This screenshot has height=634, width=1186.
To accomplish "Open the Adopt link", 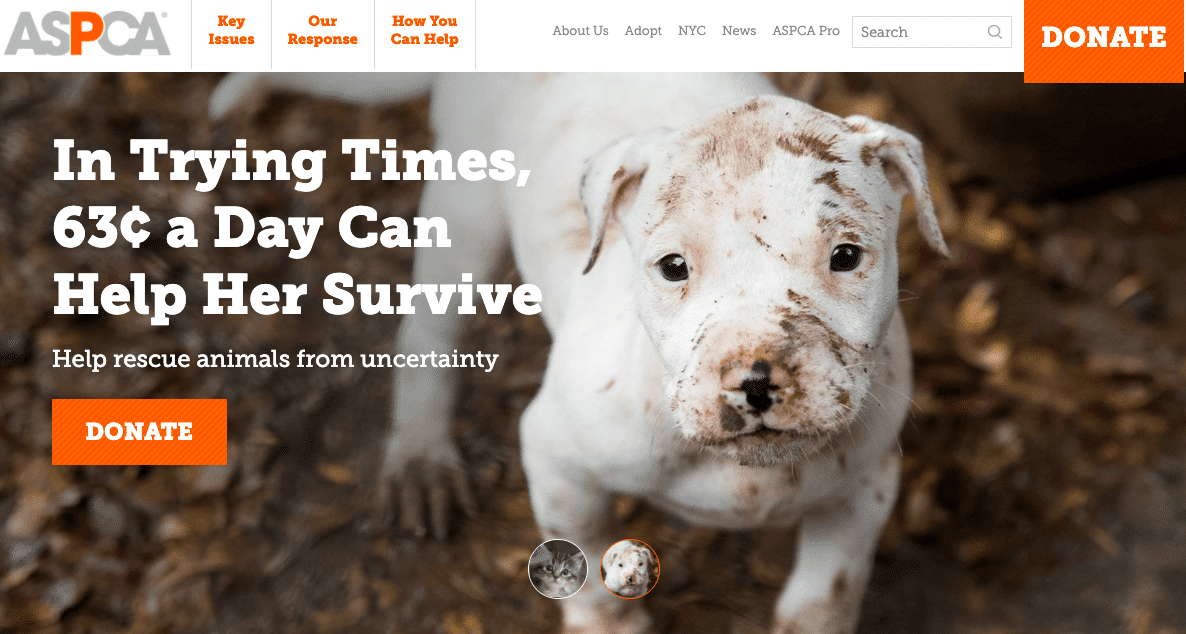I will pos(643,31).
